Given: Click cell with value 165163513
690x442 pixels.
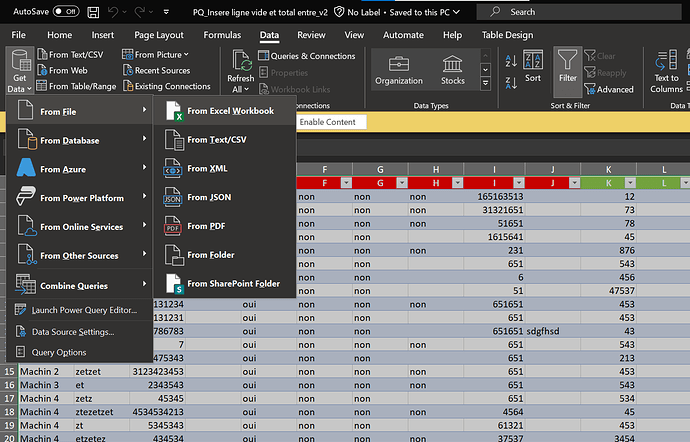Looking at the screenshot, I should pyautogui.click(x=494, y=196).
